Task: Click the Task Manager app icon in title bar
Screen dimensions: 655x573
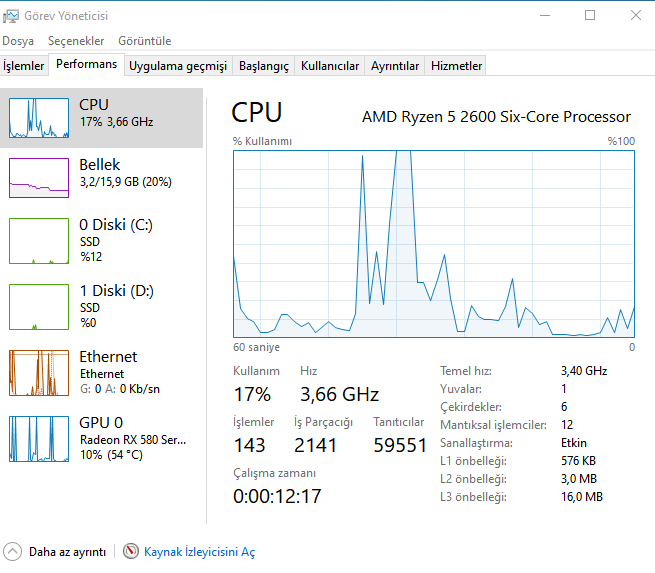Action: [11, 16]
